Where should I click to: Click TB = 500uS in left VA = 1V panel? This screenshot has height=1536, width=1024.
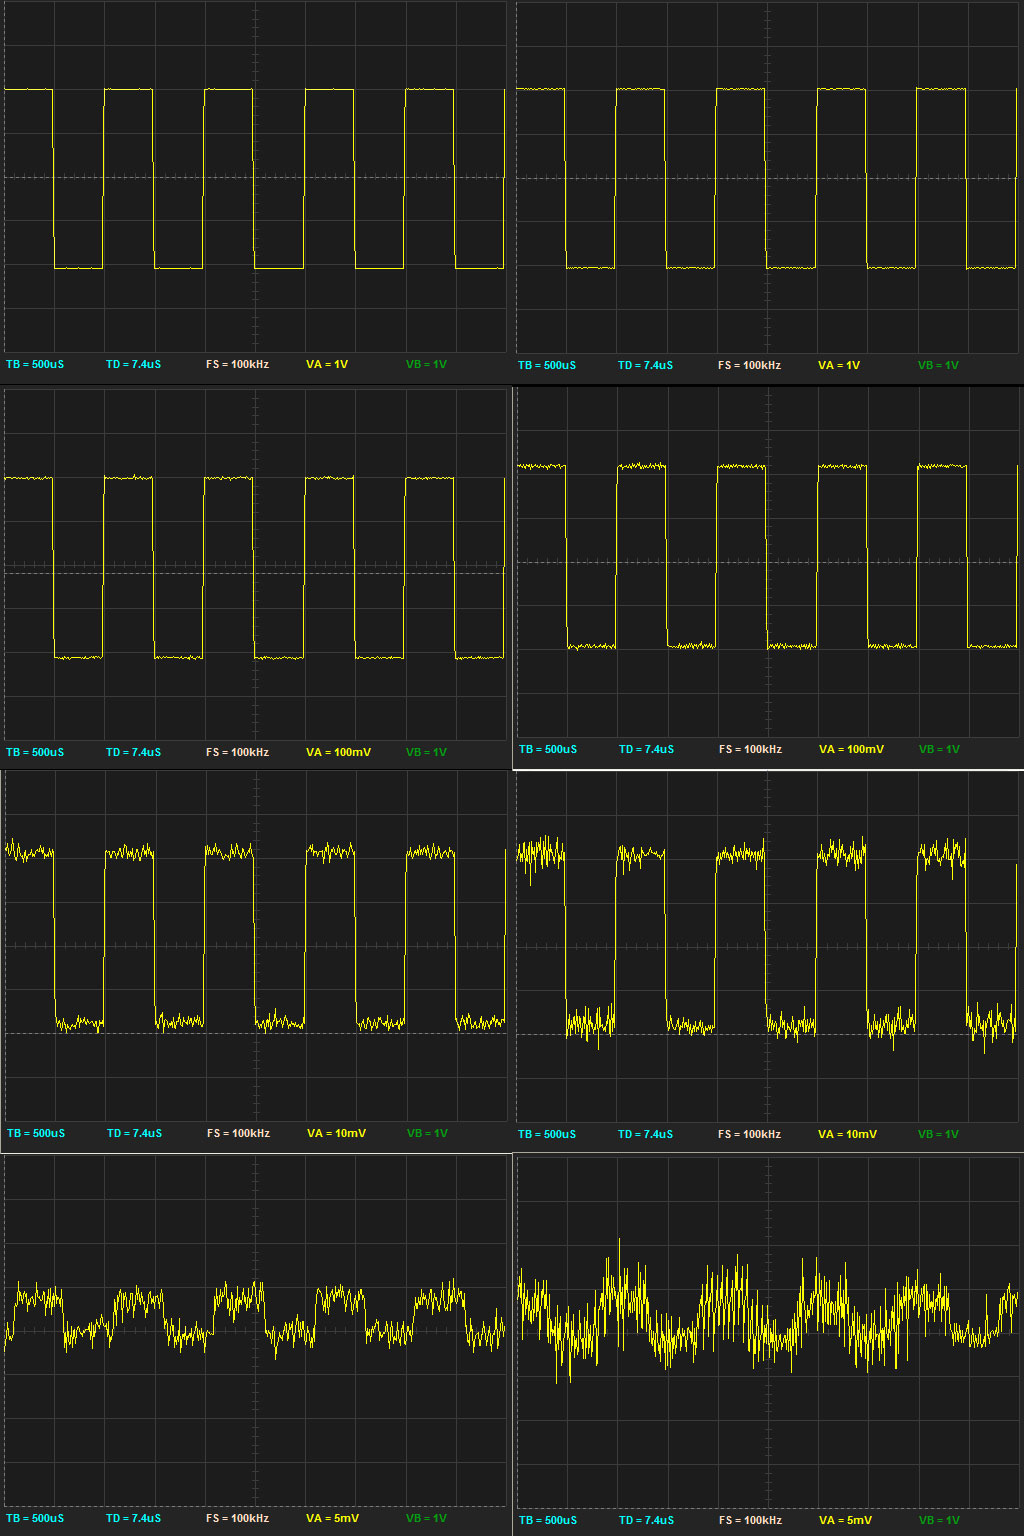pos(35,364)
